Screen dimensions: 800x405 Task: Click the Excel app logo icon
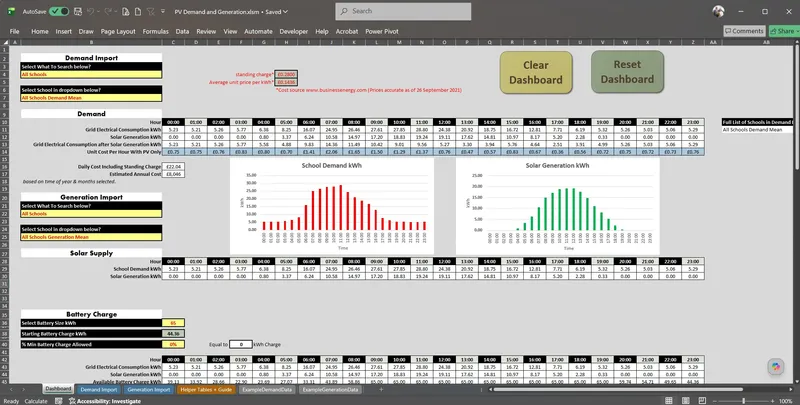coord(11,11)
